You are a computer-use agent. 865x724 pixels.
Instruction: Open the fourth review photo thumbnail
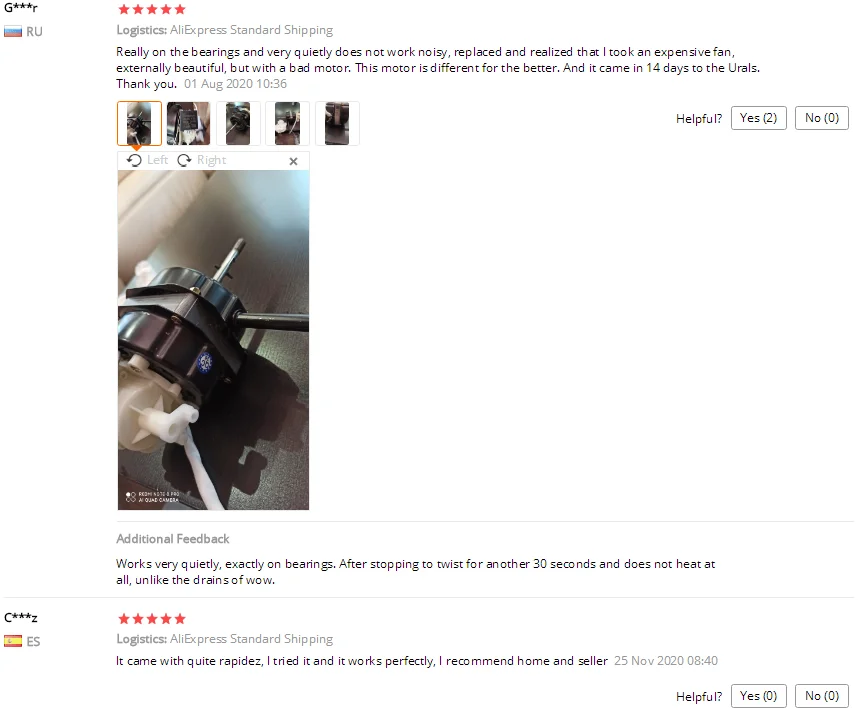tap(287, 123)
